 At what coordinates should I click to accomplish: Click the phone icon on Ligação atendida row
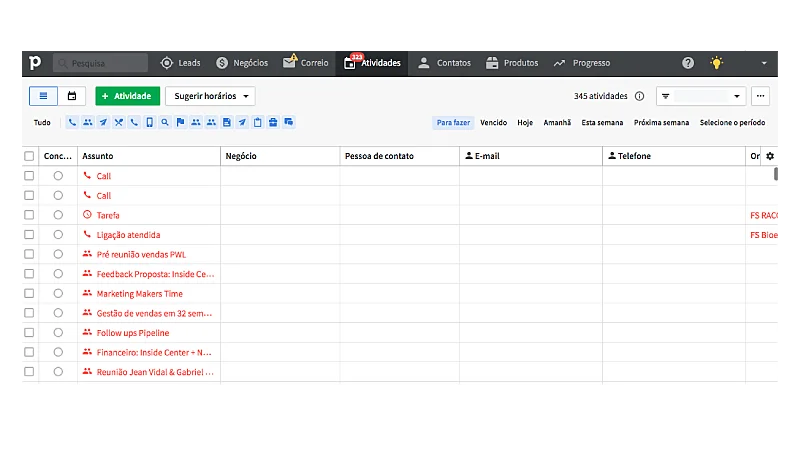pyautogui.click(x=87, y=234)
